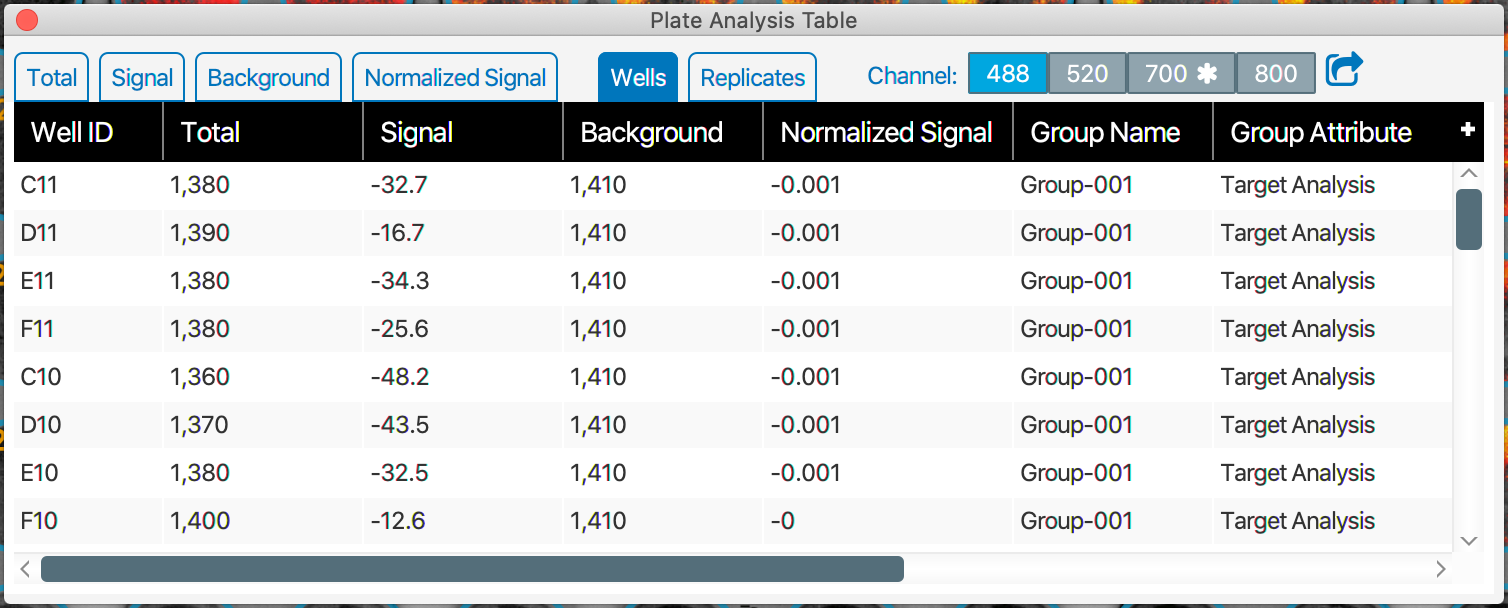Click the Background column header
Image resolution: width=1508 pixels, height=608 pixels.
pos(663,132)
